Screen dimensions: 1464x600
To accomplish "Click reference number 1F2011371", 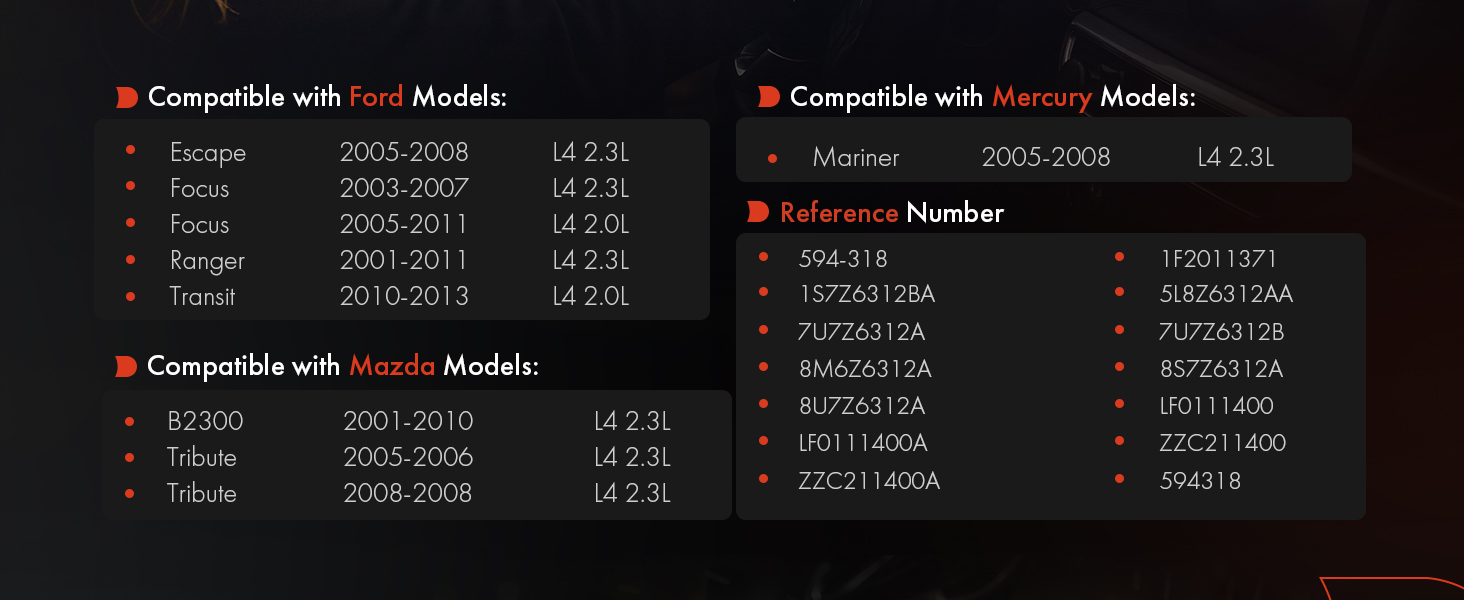I will pyautogui.click(x=1218, y=259).
